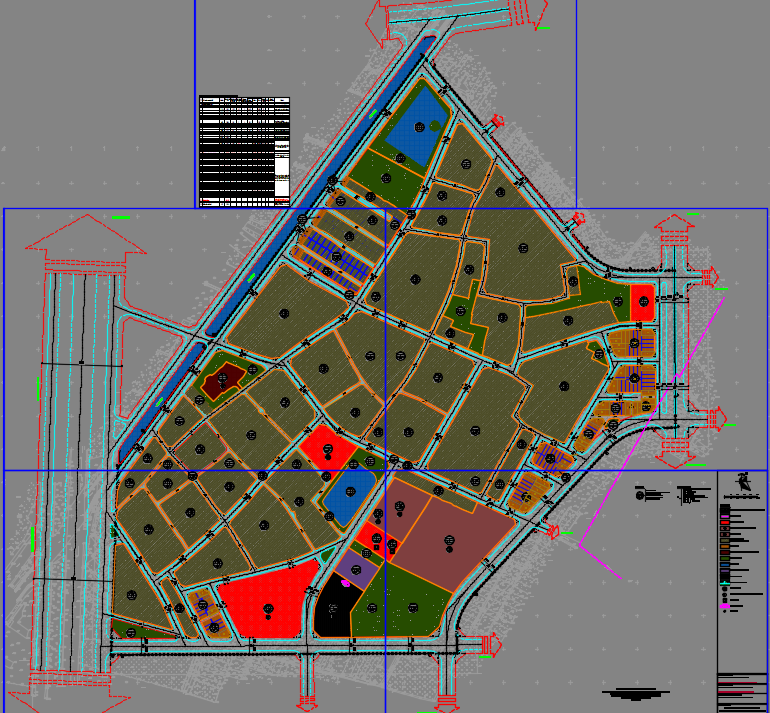Click the title block in bottom-right corner
Image resolution: width=770 pixels, height=713 pixels.
(741, 691)
